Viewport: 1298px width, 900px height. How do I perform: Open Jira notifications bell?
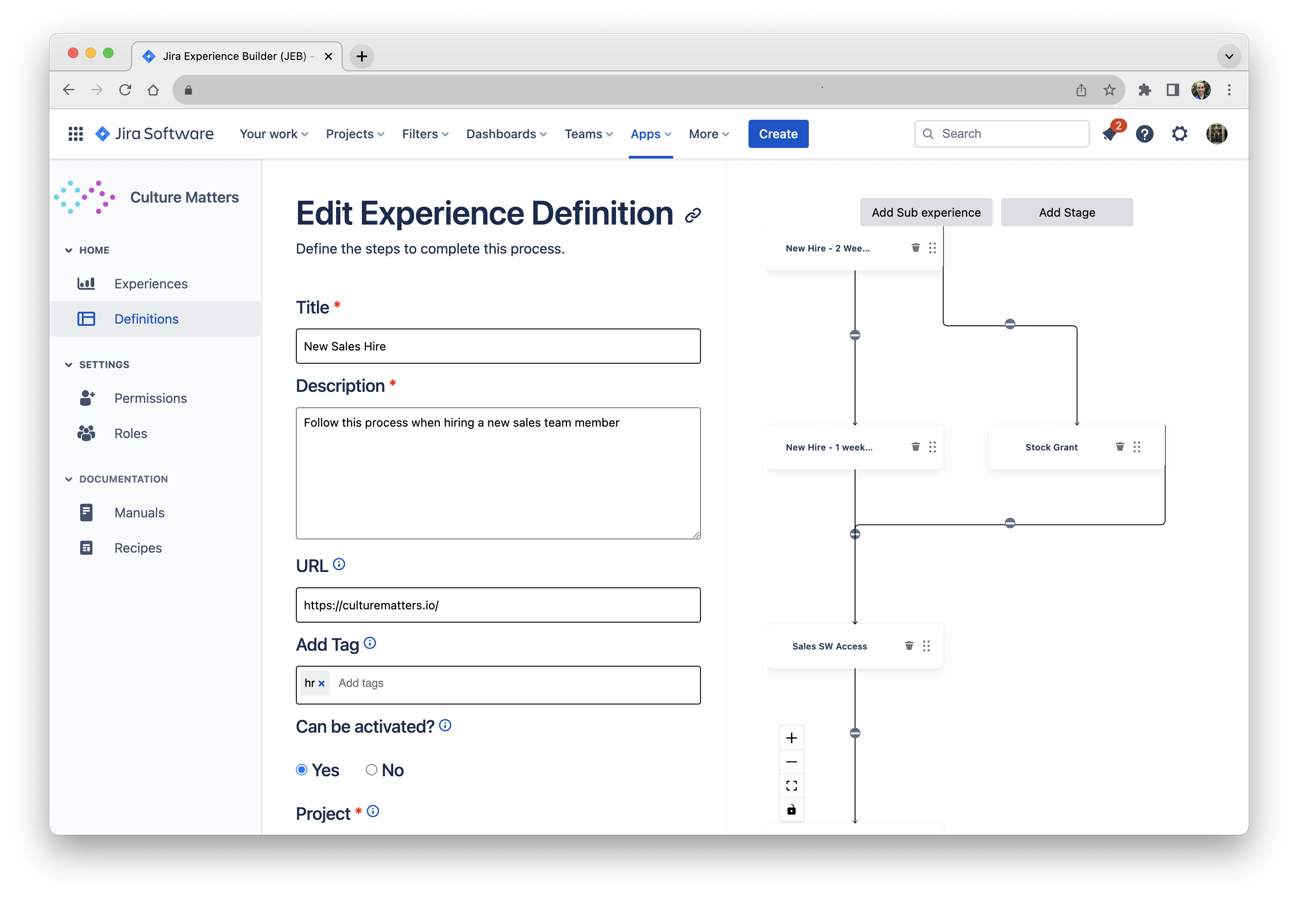point(1110,134)
